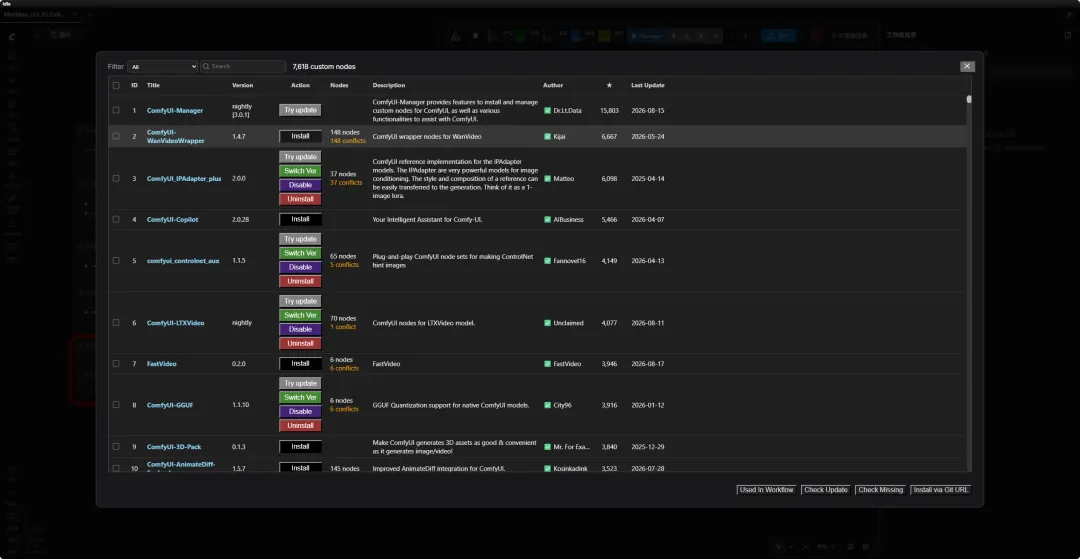Click the Install via Git URL button

[941, 490]
